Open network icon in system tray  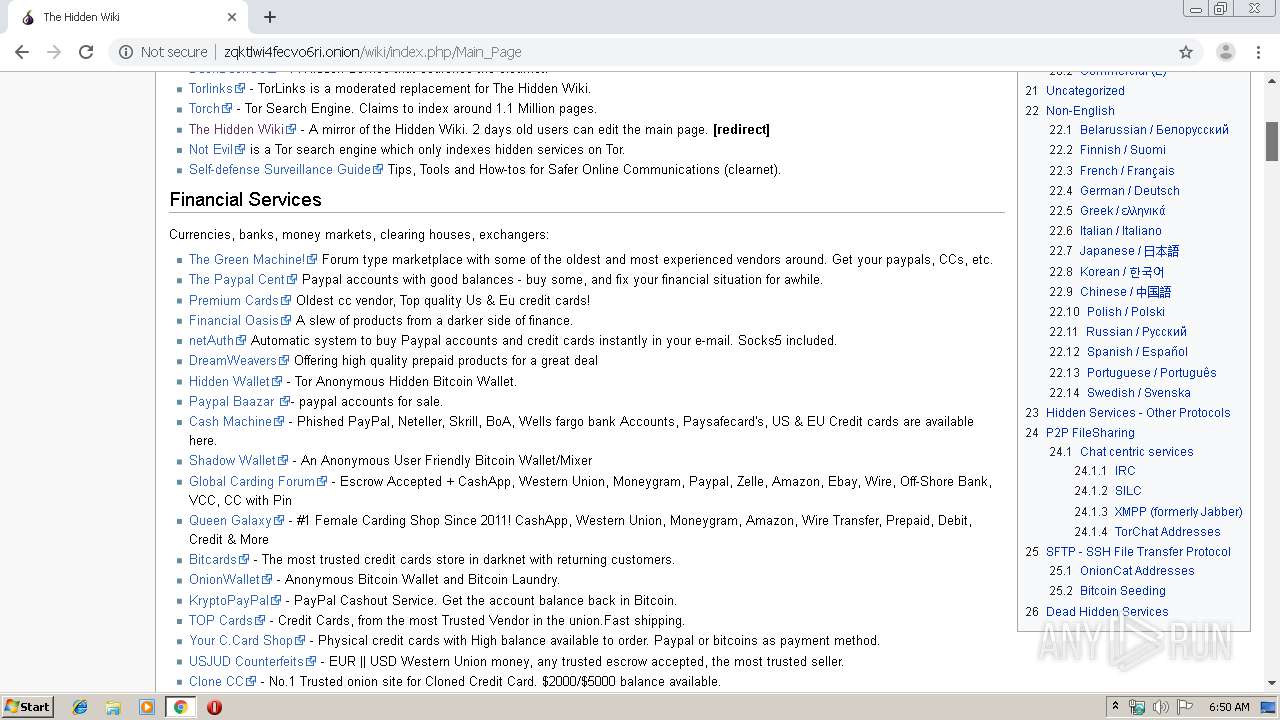tap(1138, 707)
